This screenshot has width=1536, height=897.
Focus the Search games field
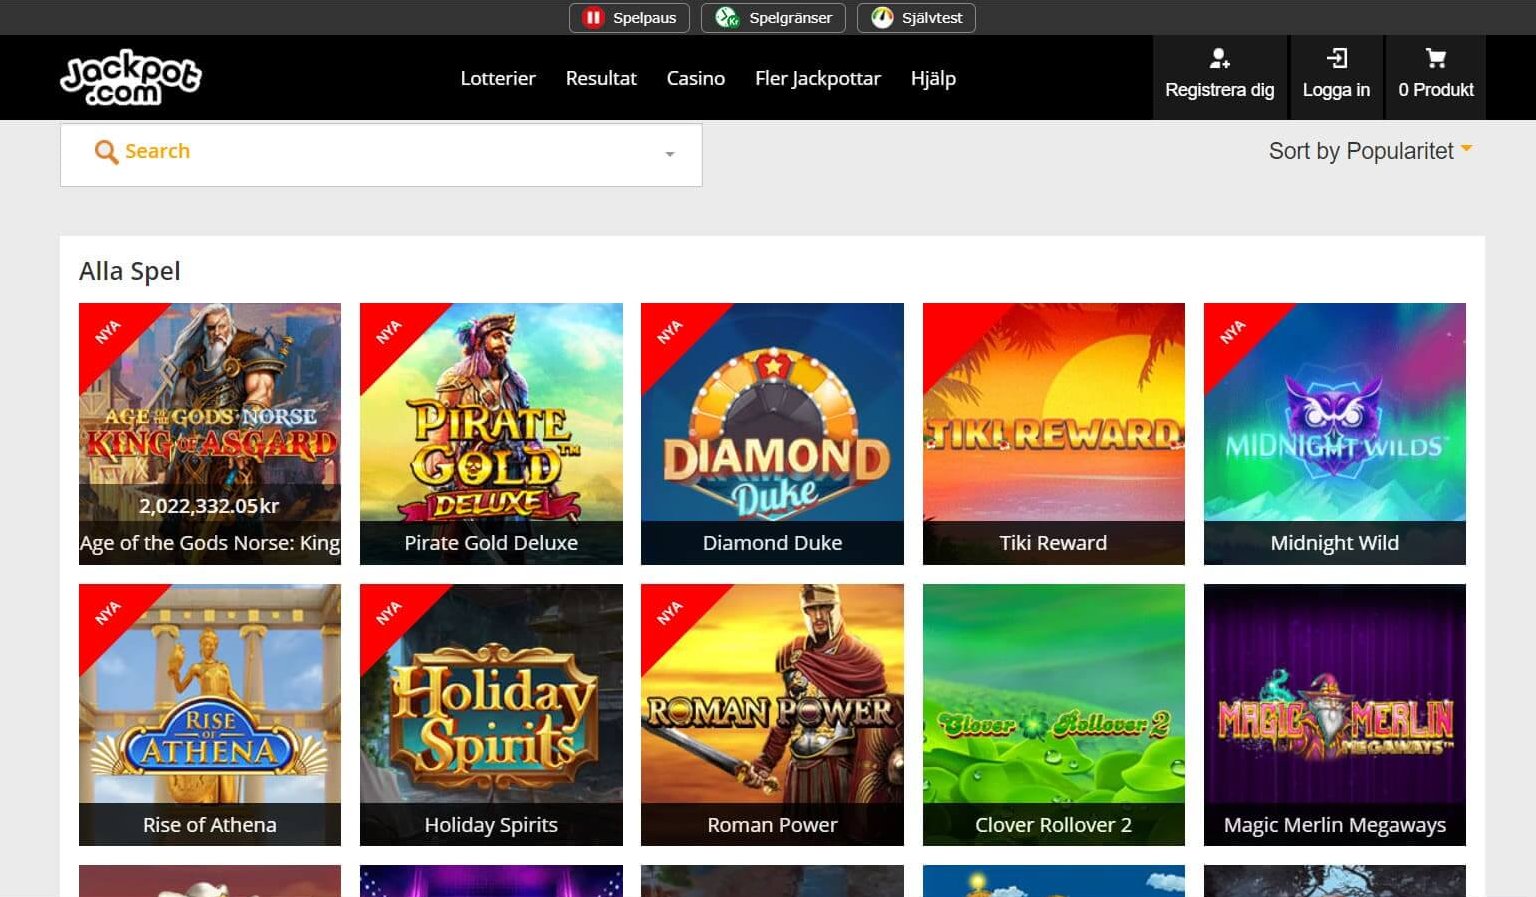tap(381, 155)
